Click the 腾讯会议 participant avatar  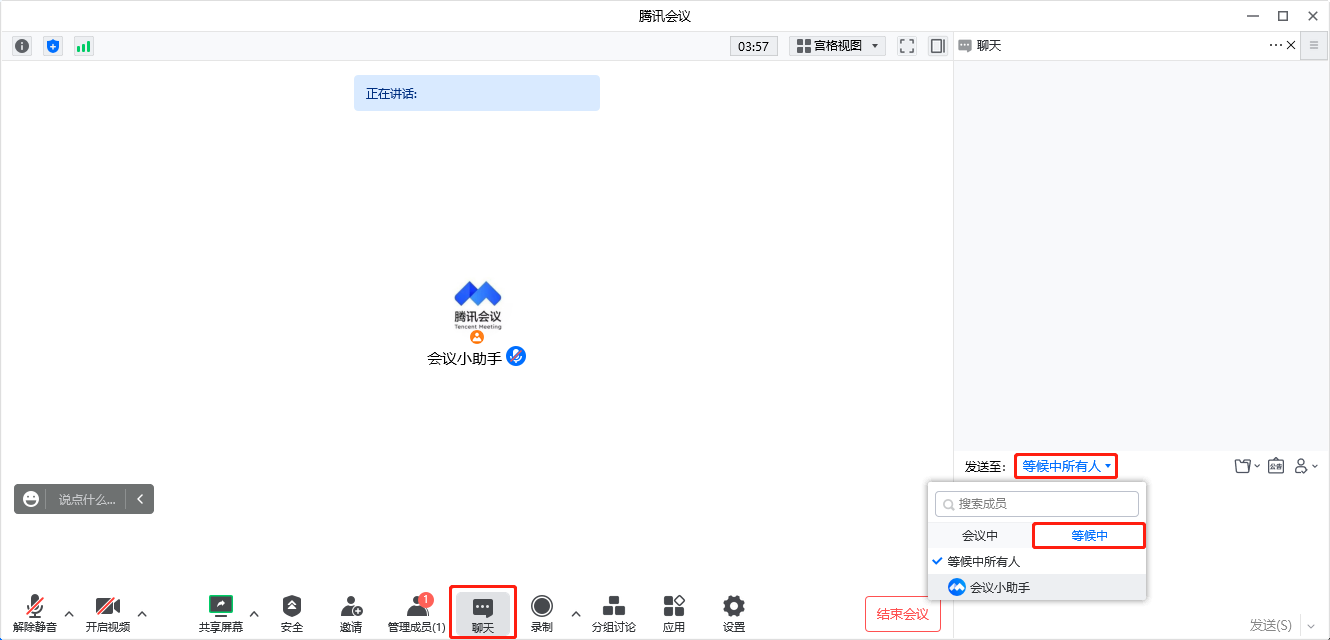tap(477, 305)
